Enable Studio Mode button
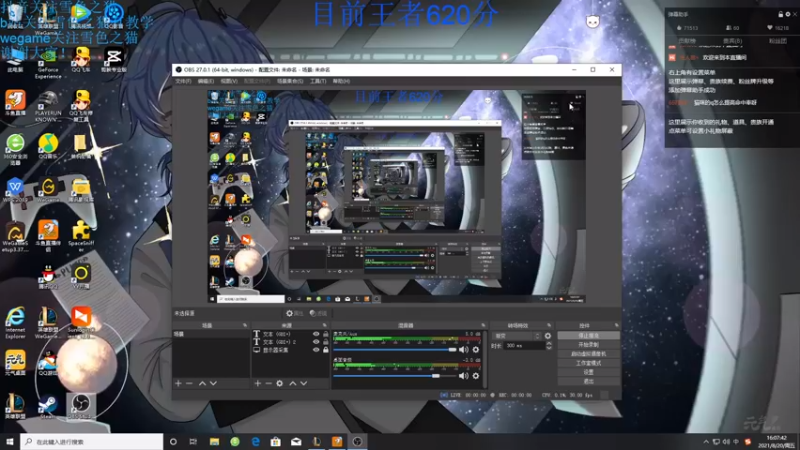Screen dimensions: 800x450 click(x=588, y=363)
